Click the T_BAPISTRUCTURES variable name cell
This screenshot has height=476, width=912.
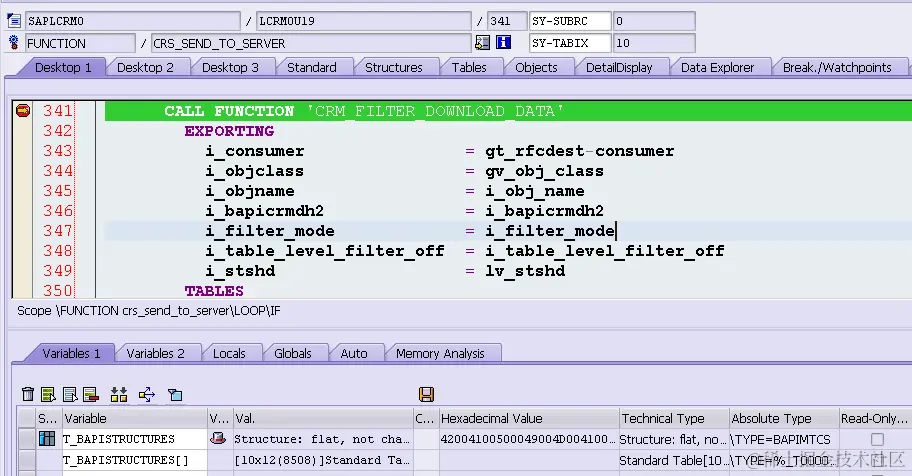tap(134, 439)
